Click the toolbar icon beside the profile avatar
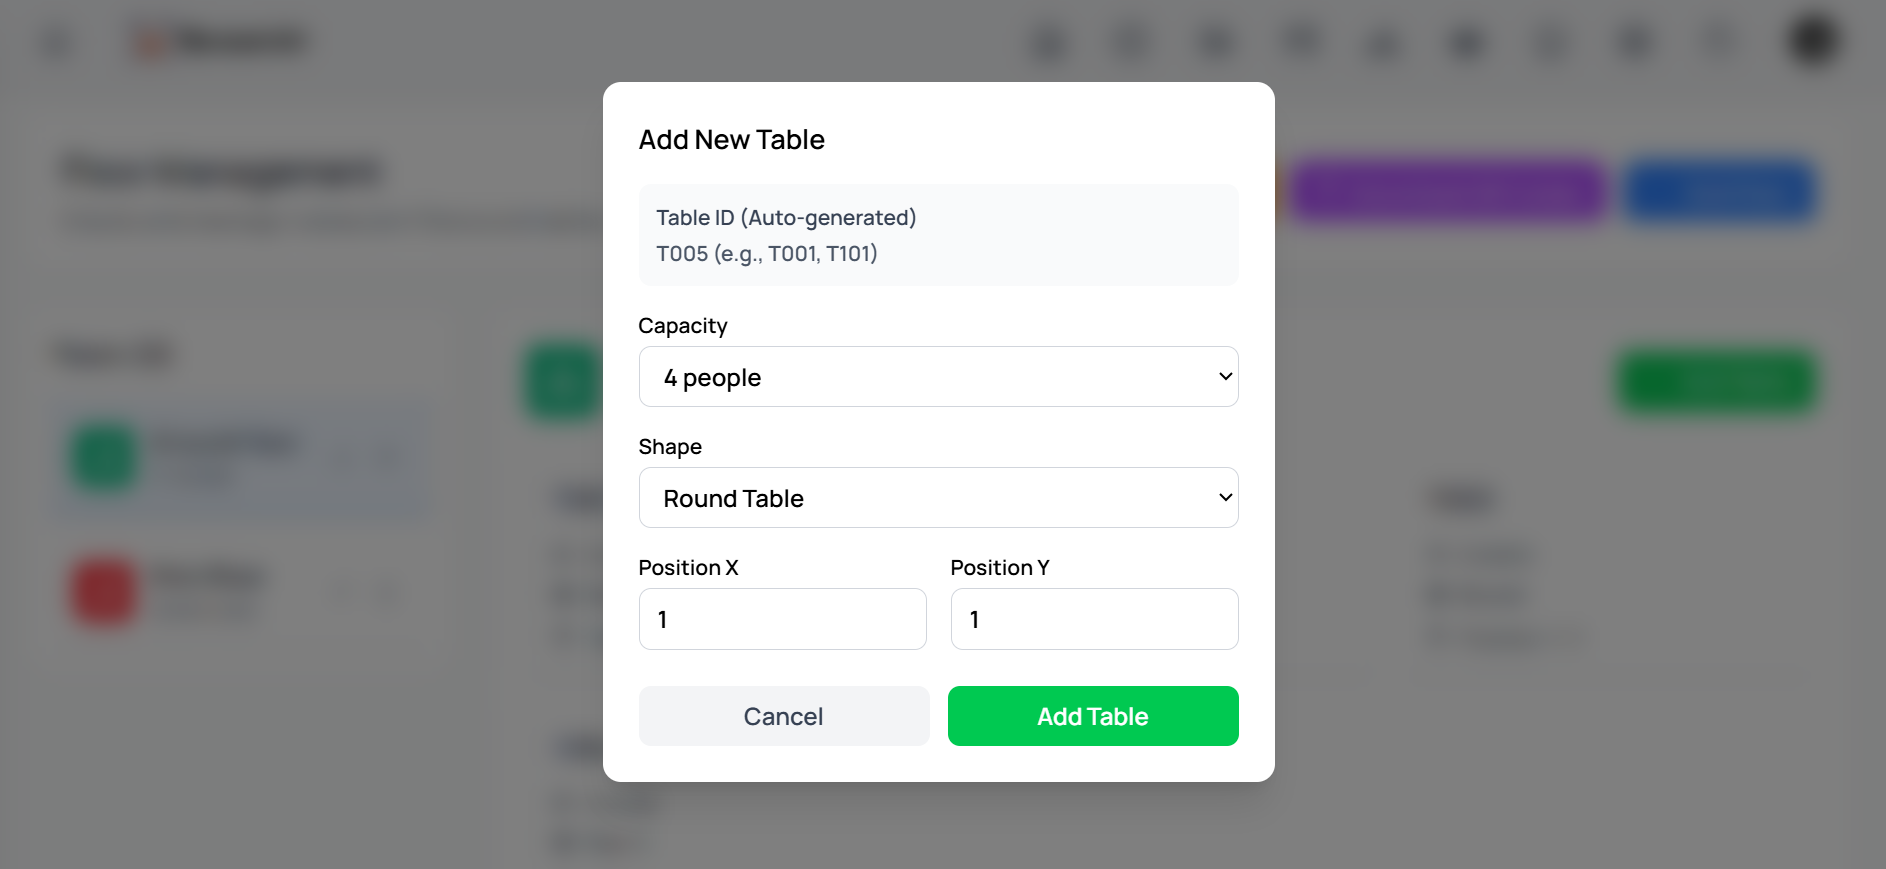 click(1718, 41)
